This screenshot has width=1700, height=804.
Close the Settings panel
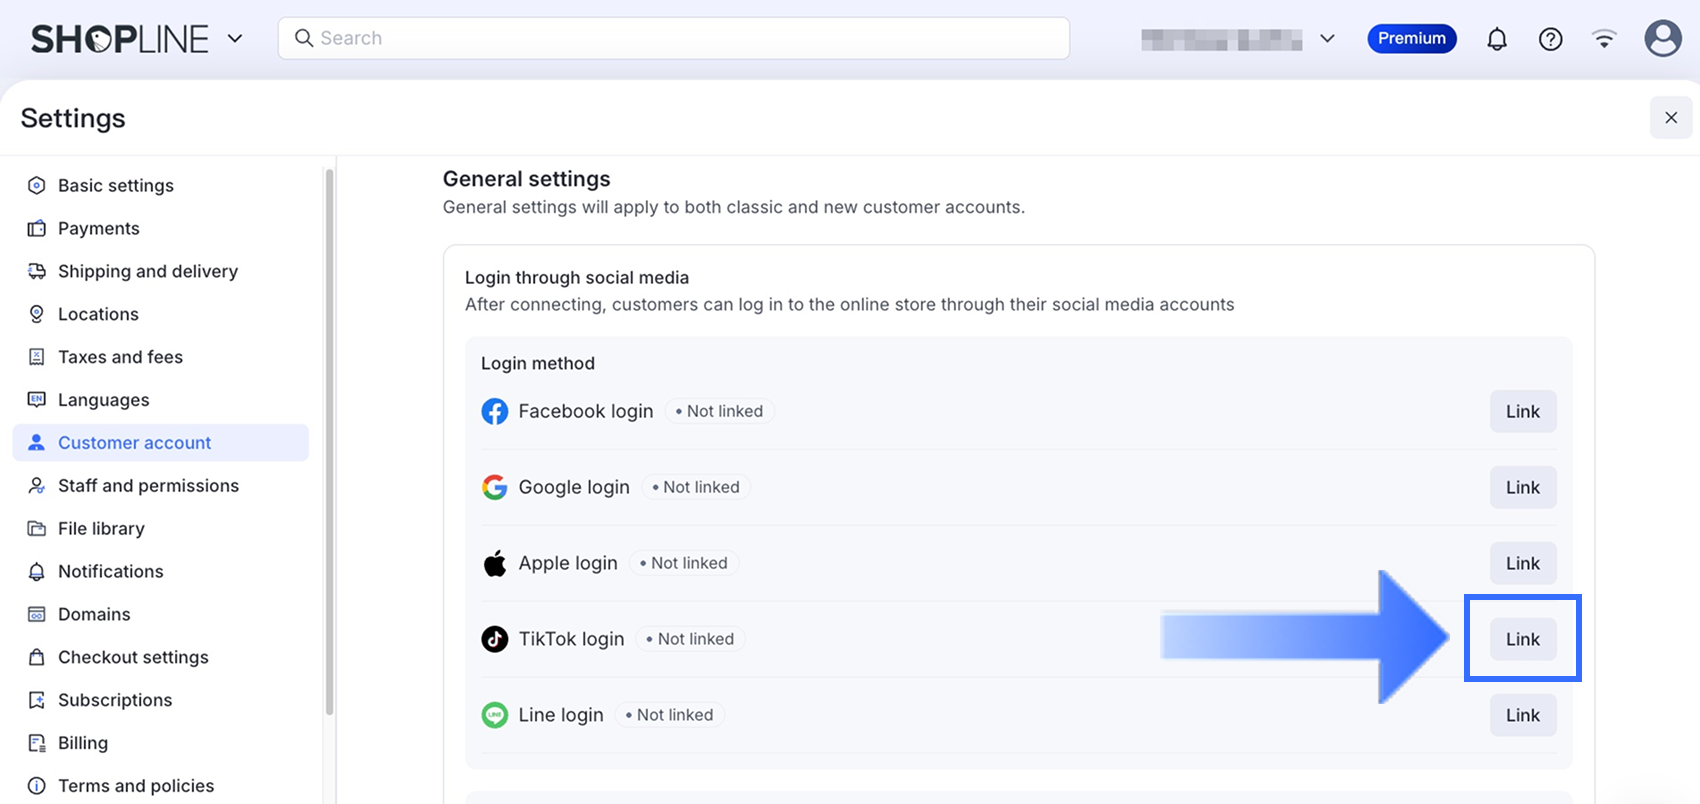1670,118
